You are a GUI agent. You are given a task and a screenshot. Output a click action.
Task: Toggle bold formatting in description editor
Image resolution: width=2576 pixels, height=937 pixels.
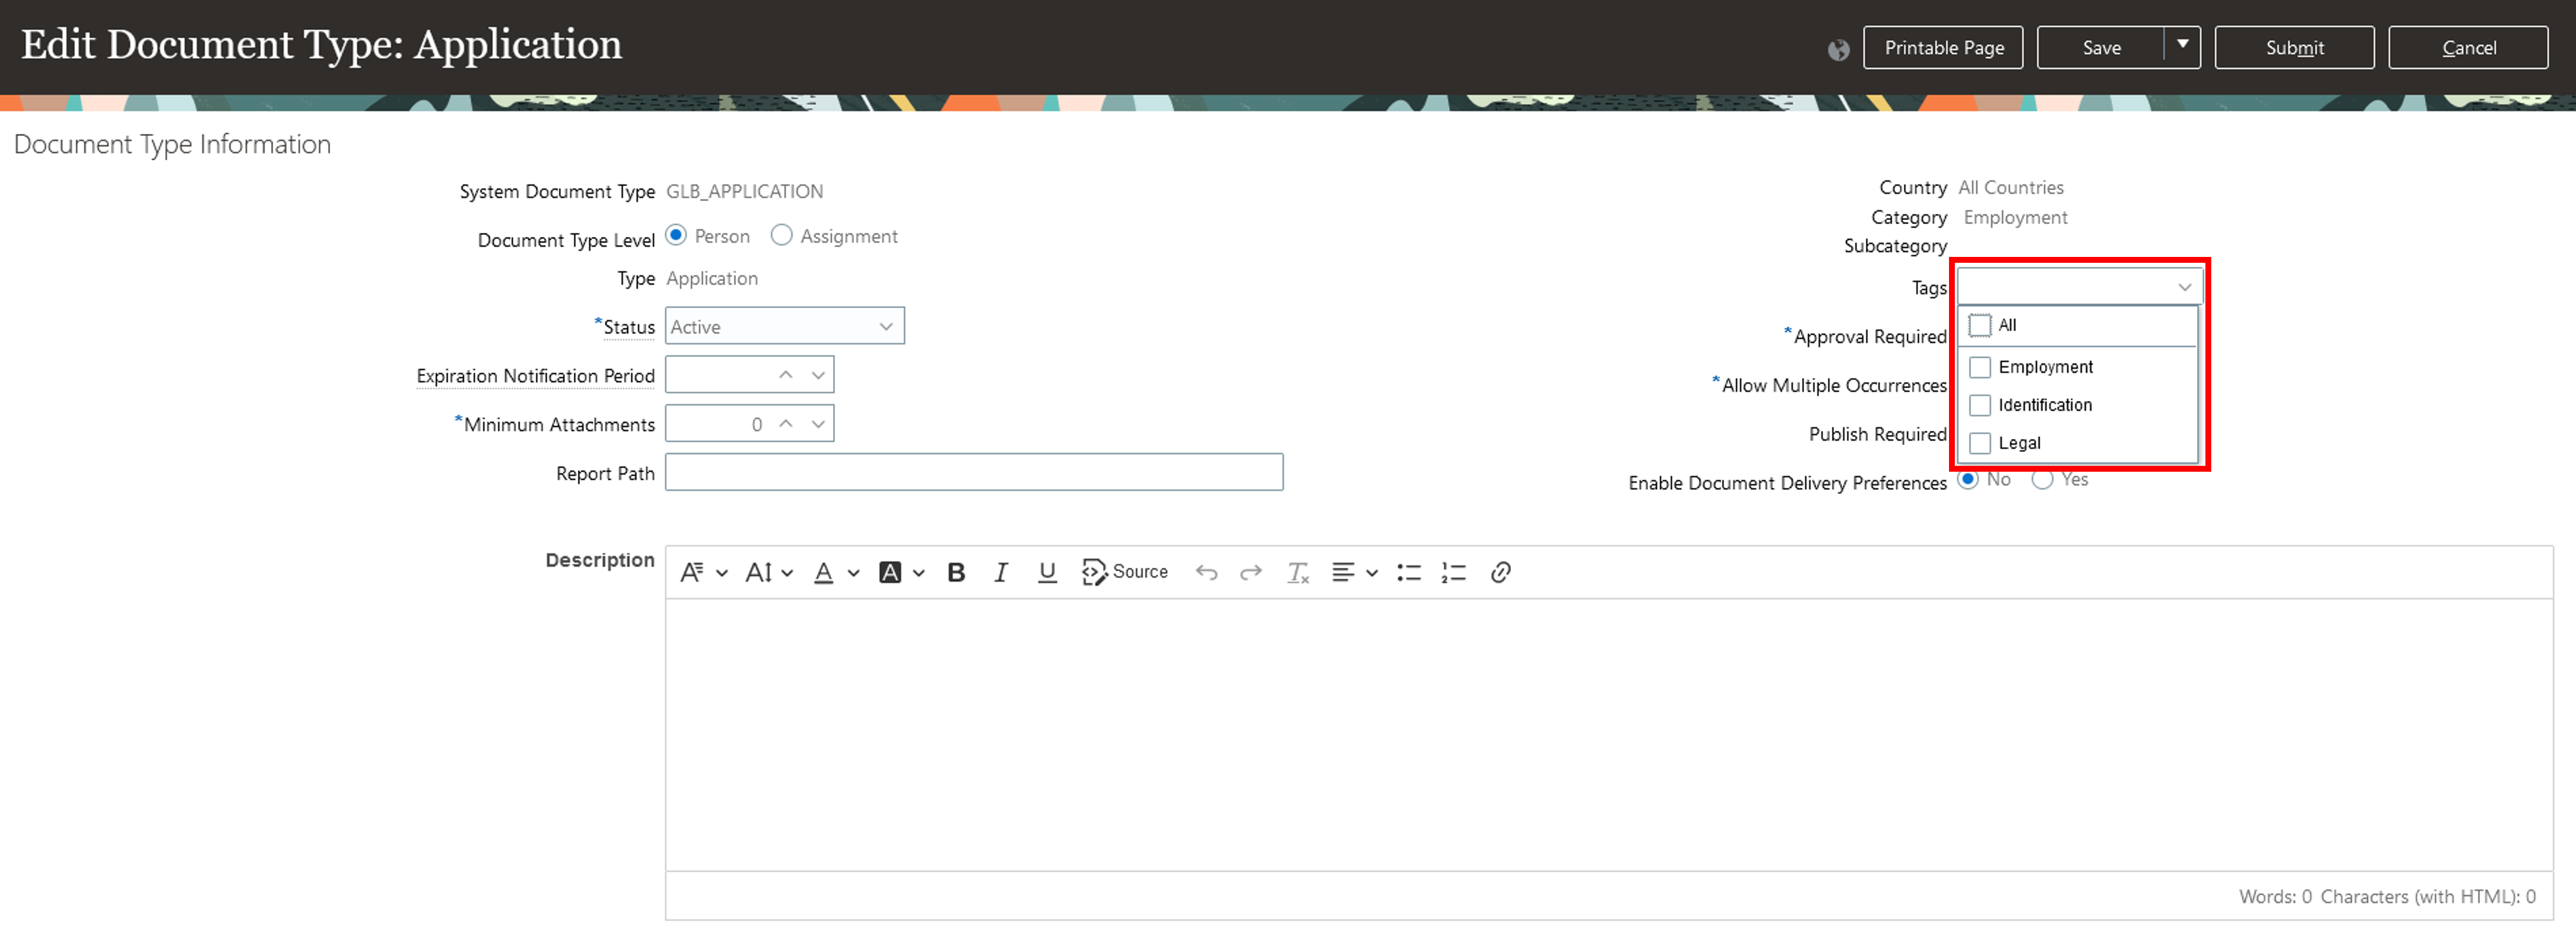point(955,572)
